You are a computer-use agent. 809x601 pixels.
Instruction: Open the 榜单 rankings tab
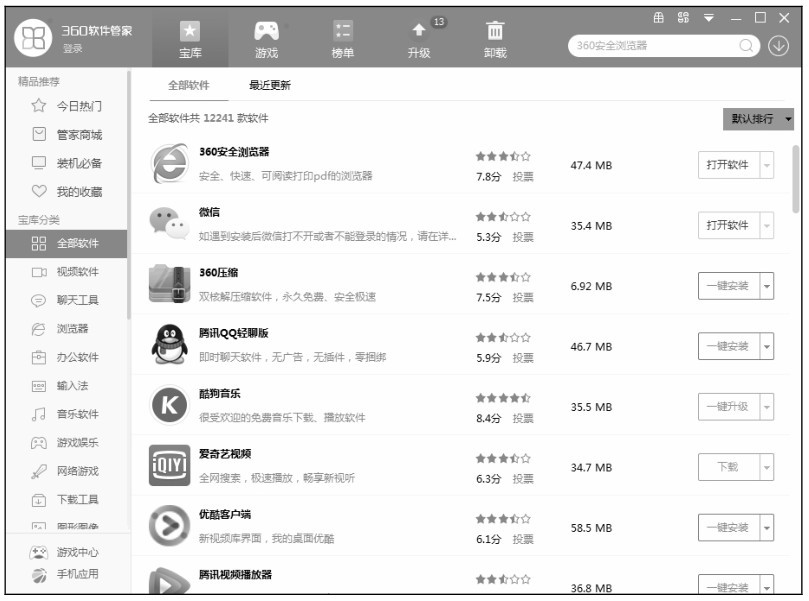(343, 39)
